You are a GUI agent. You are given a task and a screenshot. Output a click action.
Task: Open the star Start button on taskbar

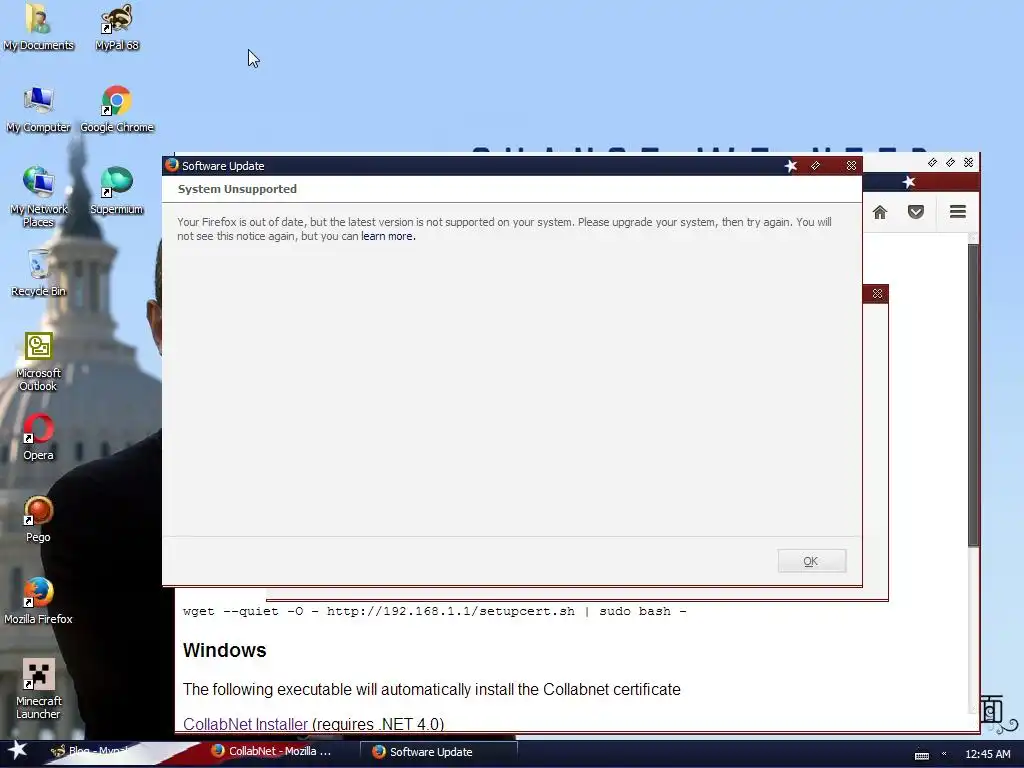17,751
